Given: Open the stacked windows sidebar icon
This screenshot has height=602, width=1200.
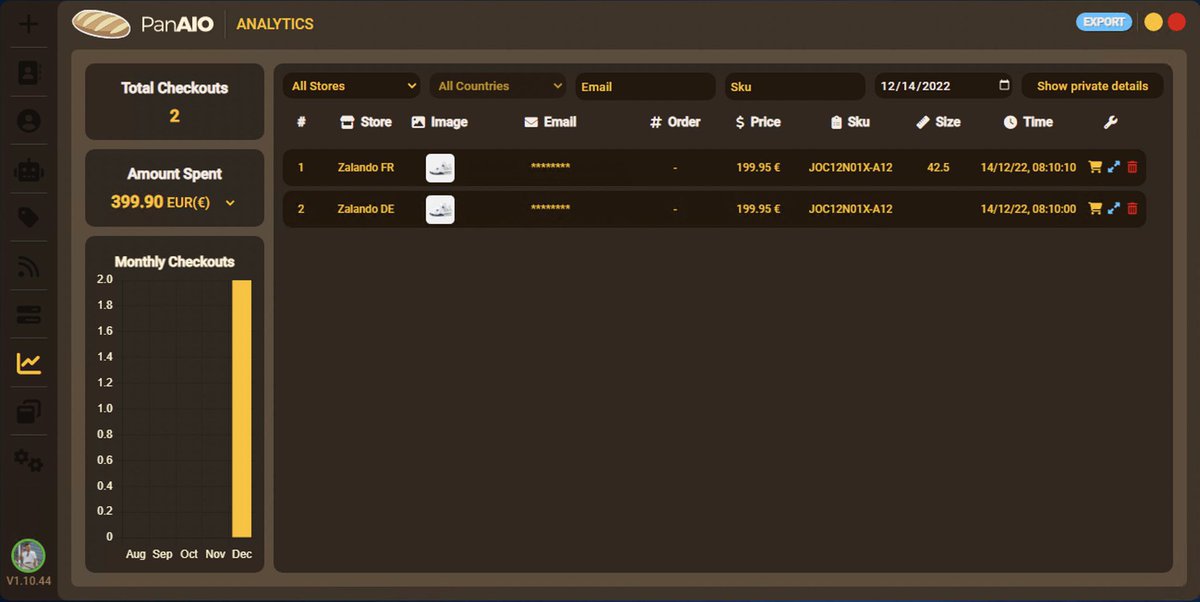Looking at the screenshot, I should [x=29, y=412].
